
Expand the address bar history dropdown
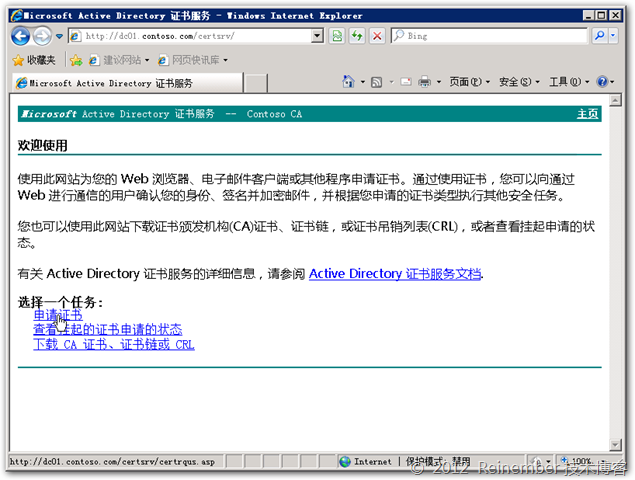click(318, 36)
